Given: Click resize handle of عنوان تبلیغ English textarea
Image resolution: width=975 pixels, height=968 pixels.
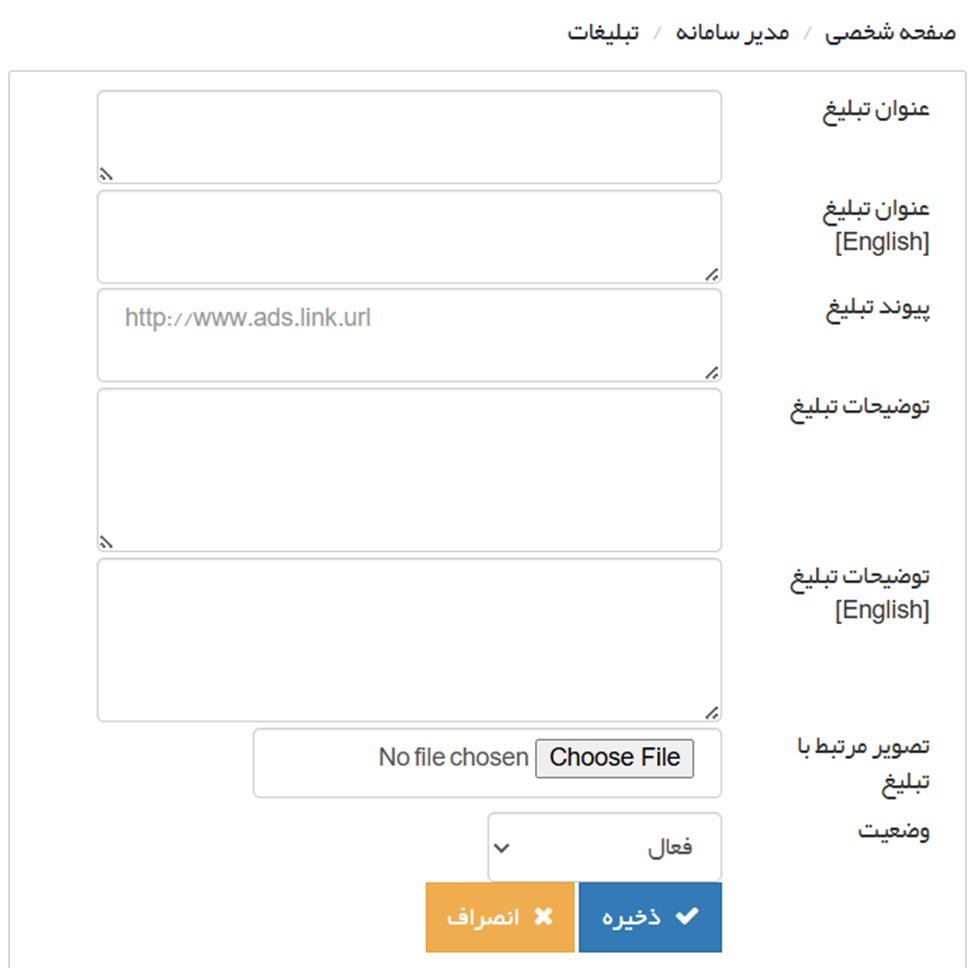Looking at the screenshot, I should pos(711,273).
